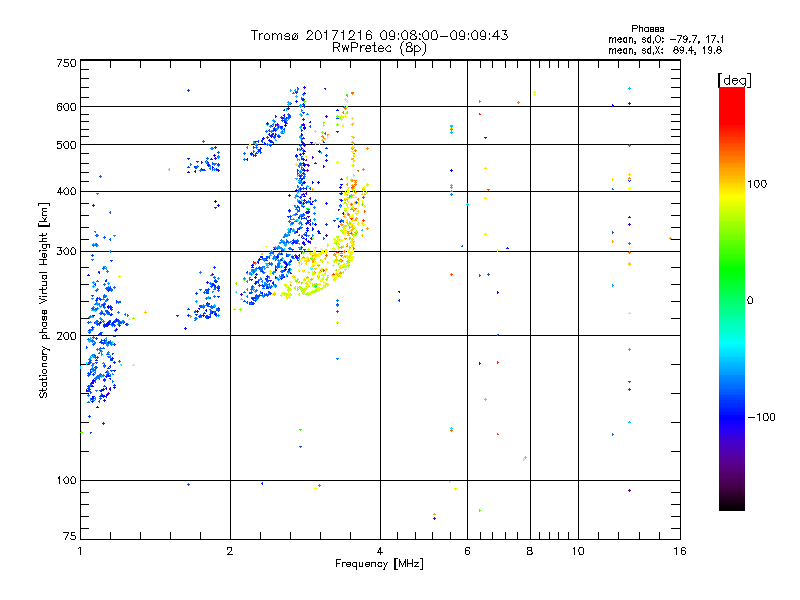
Task: Click the '300' y-axis tick label
Action: click(66, 252)
